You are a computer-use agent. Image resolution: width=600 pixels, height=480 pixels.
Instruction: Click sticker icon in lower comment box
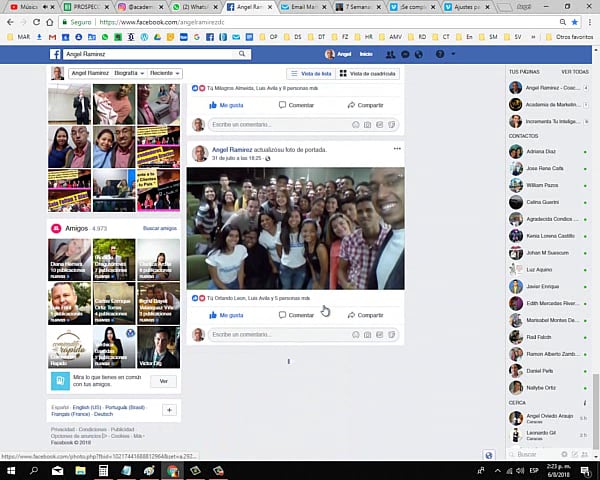click(391, 335)
